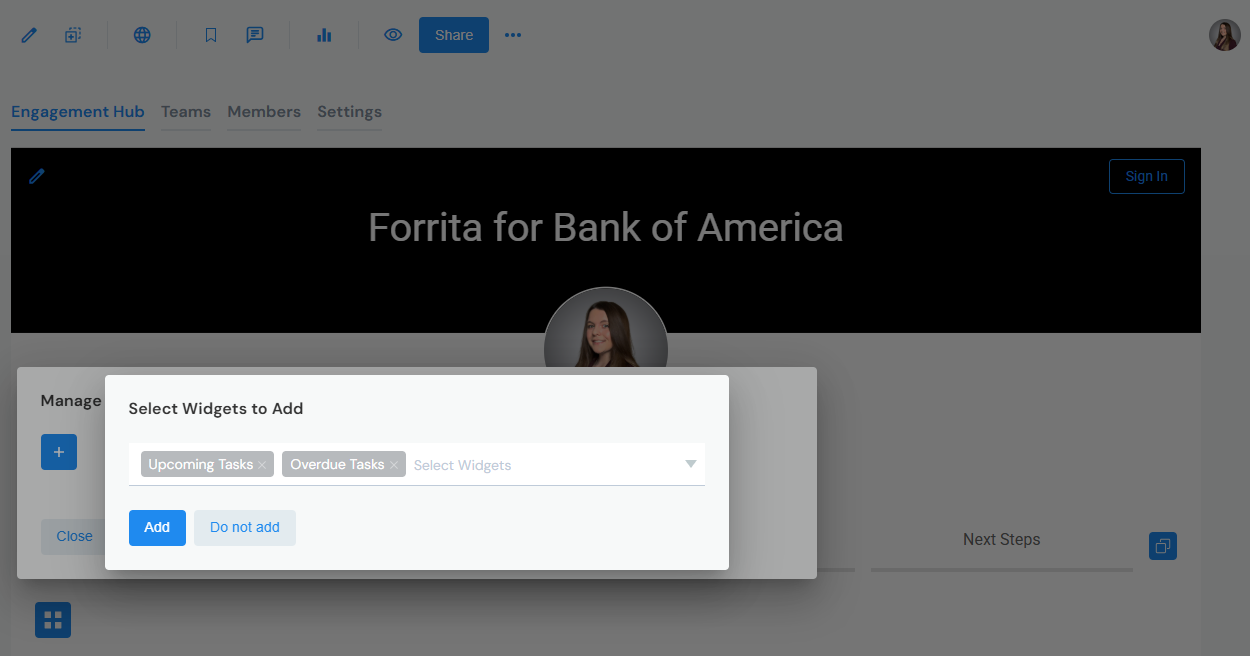Expand the widgets dropdown arrow
This screenshot has width=1250, height=656.
coord(690,464)
